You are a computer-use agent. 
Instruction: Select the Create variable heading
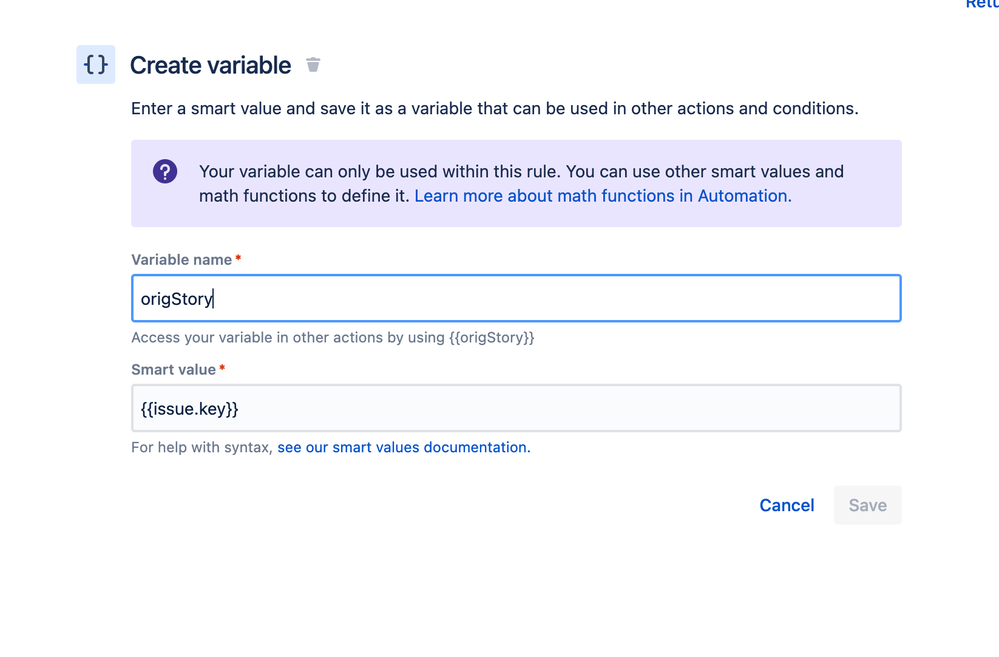[210, 65]
